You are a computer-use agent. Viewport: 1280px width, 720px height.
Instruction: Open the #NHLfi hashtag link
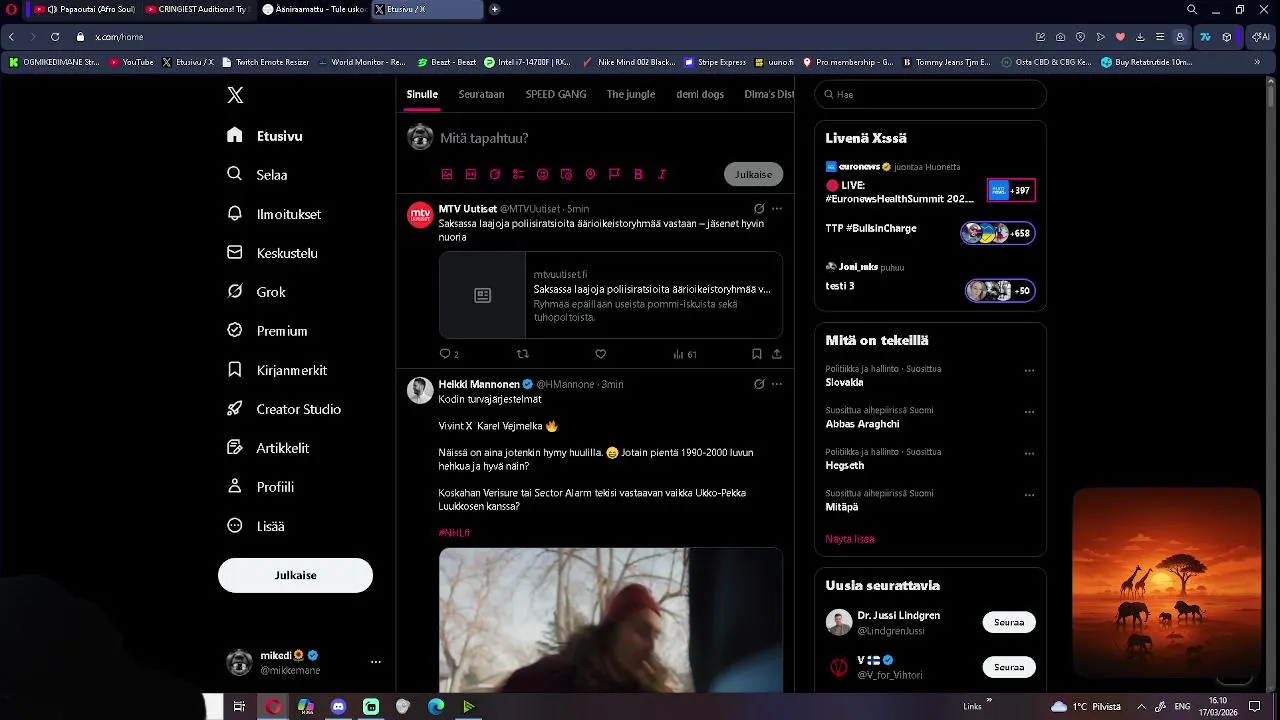454,533
